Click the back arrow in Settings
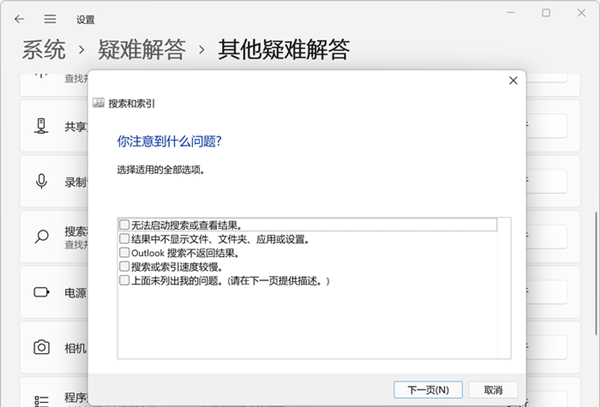 pyautogui.click(x=20, y=19)
